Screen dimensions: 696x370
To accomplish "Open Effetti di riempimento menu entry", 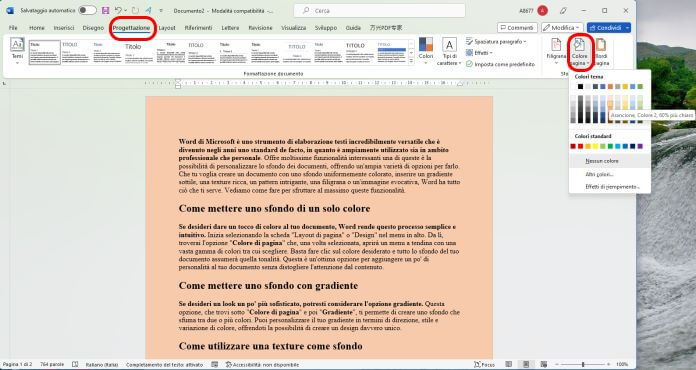I will click(610, 187).
